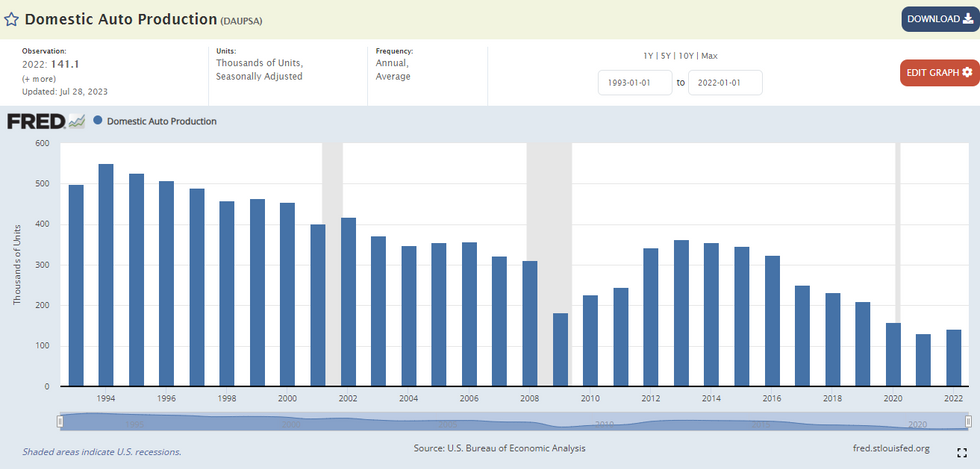Image resolution: width=980 pixels, height=469 pixels.
Task: Select the Max date range
Action: click(x=709, y=56)
